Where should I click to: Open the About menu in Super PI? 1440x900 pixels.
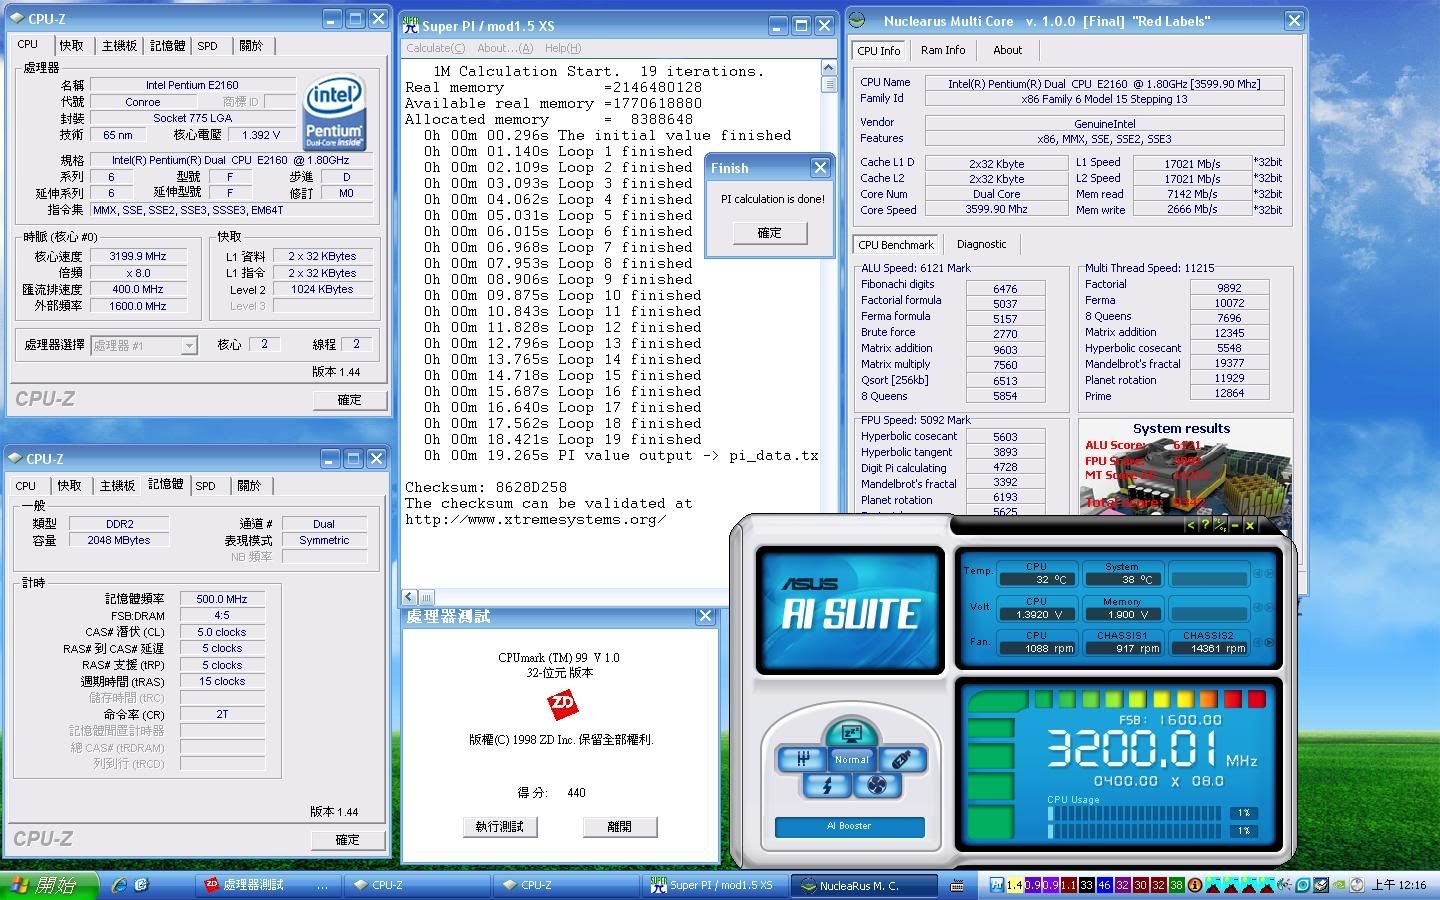point(505,48)
